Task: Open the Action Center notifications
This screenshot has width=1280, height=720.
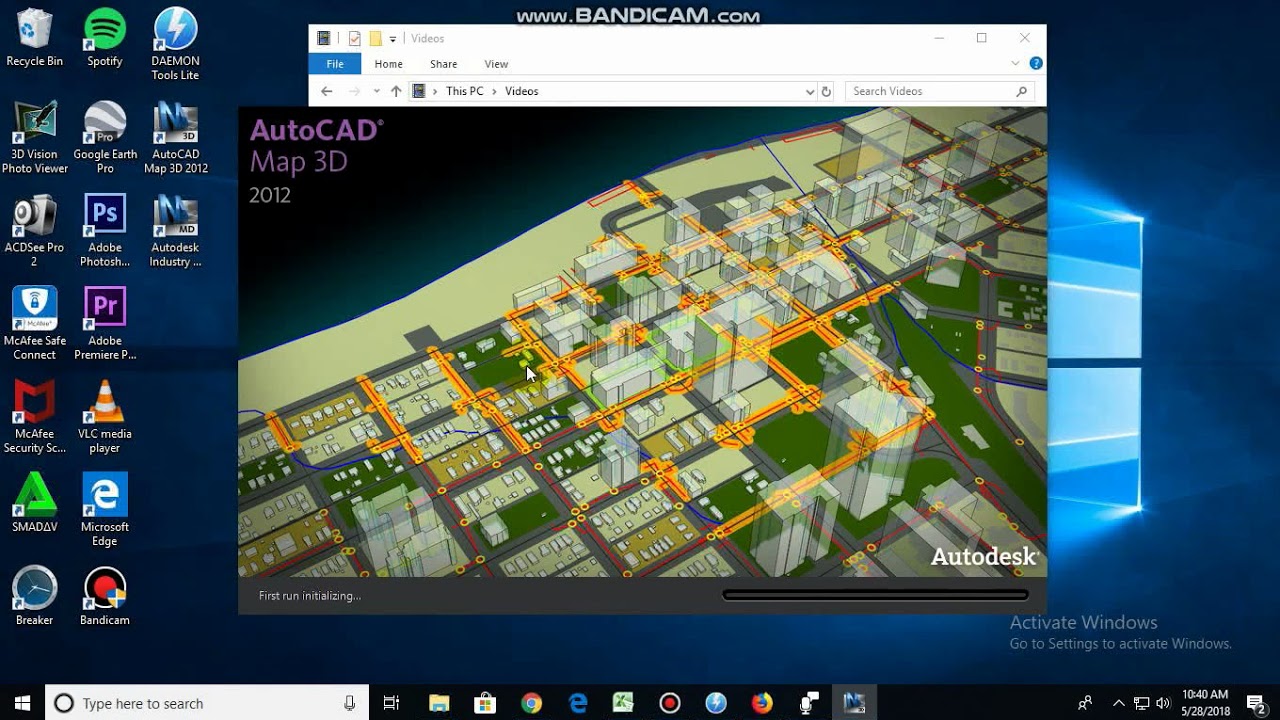Action: (x=1257, y=703)
